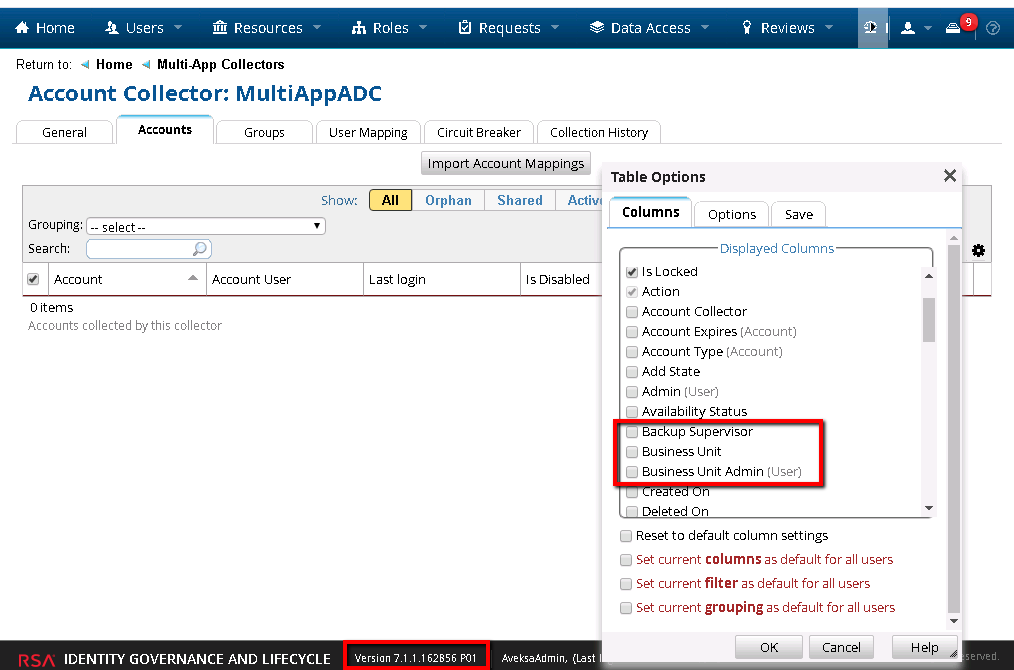Switch to the Groups tab
Image resolution: width=1014 pixels, height=670 pixels.
coord(263,131)
